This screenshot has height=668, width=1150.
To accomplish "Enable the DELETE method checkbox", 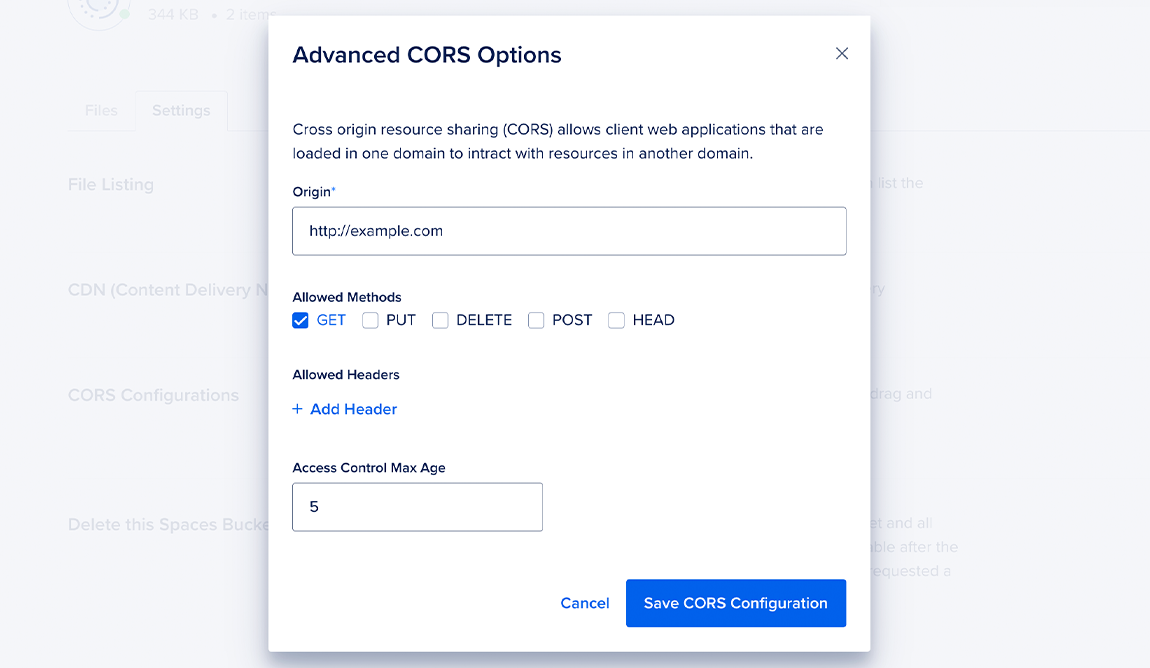I will tap(440, 320).
